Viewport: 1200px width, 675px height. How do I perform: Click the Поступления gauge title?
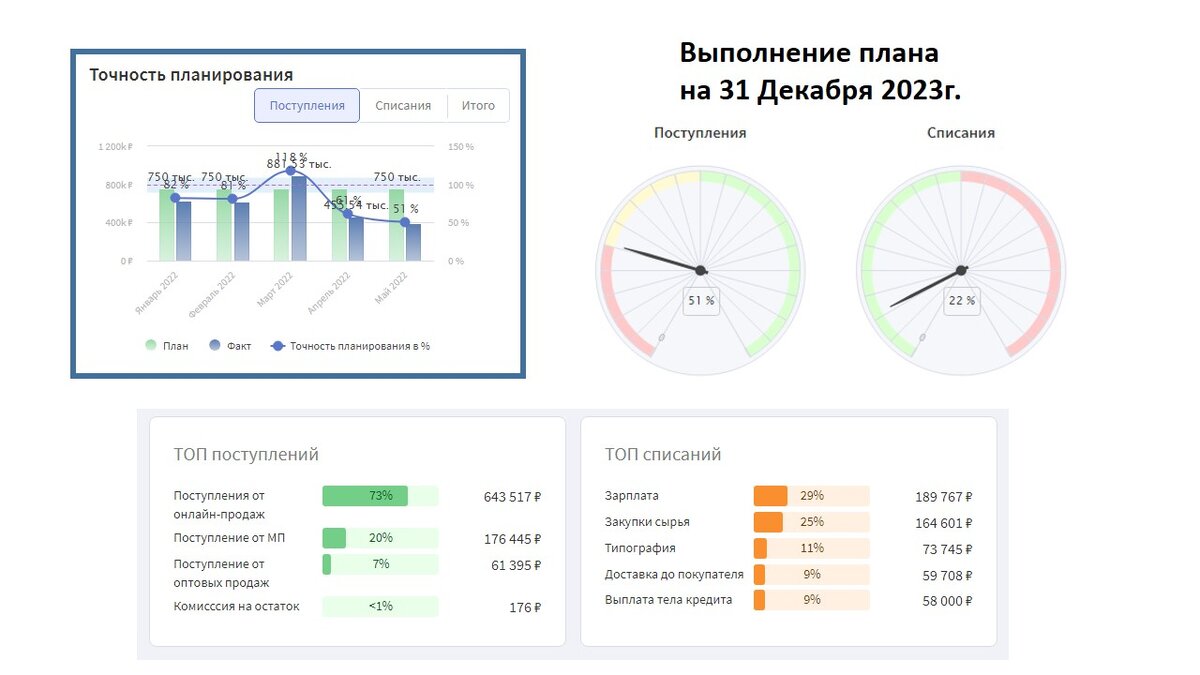[x=700, y=132]
